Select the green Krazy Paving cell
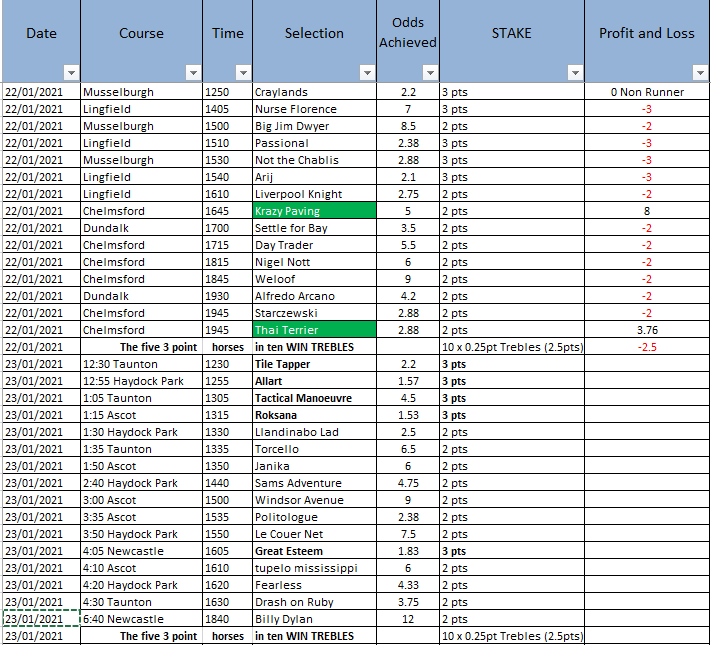 pos(314,211)
